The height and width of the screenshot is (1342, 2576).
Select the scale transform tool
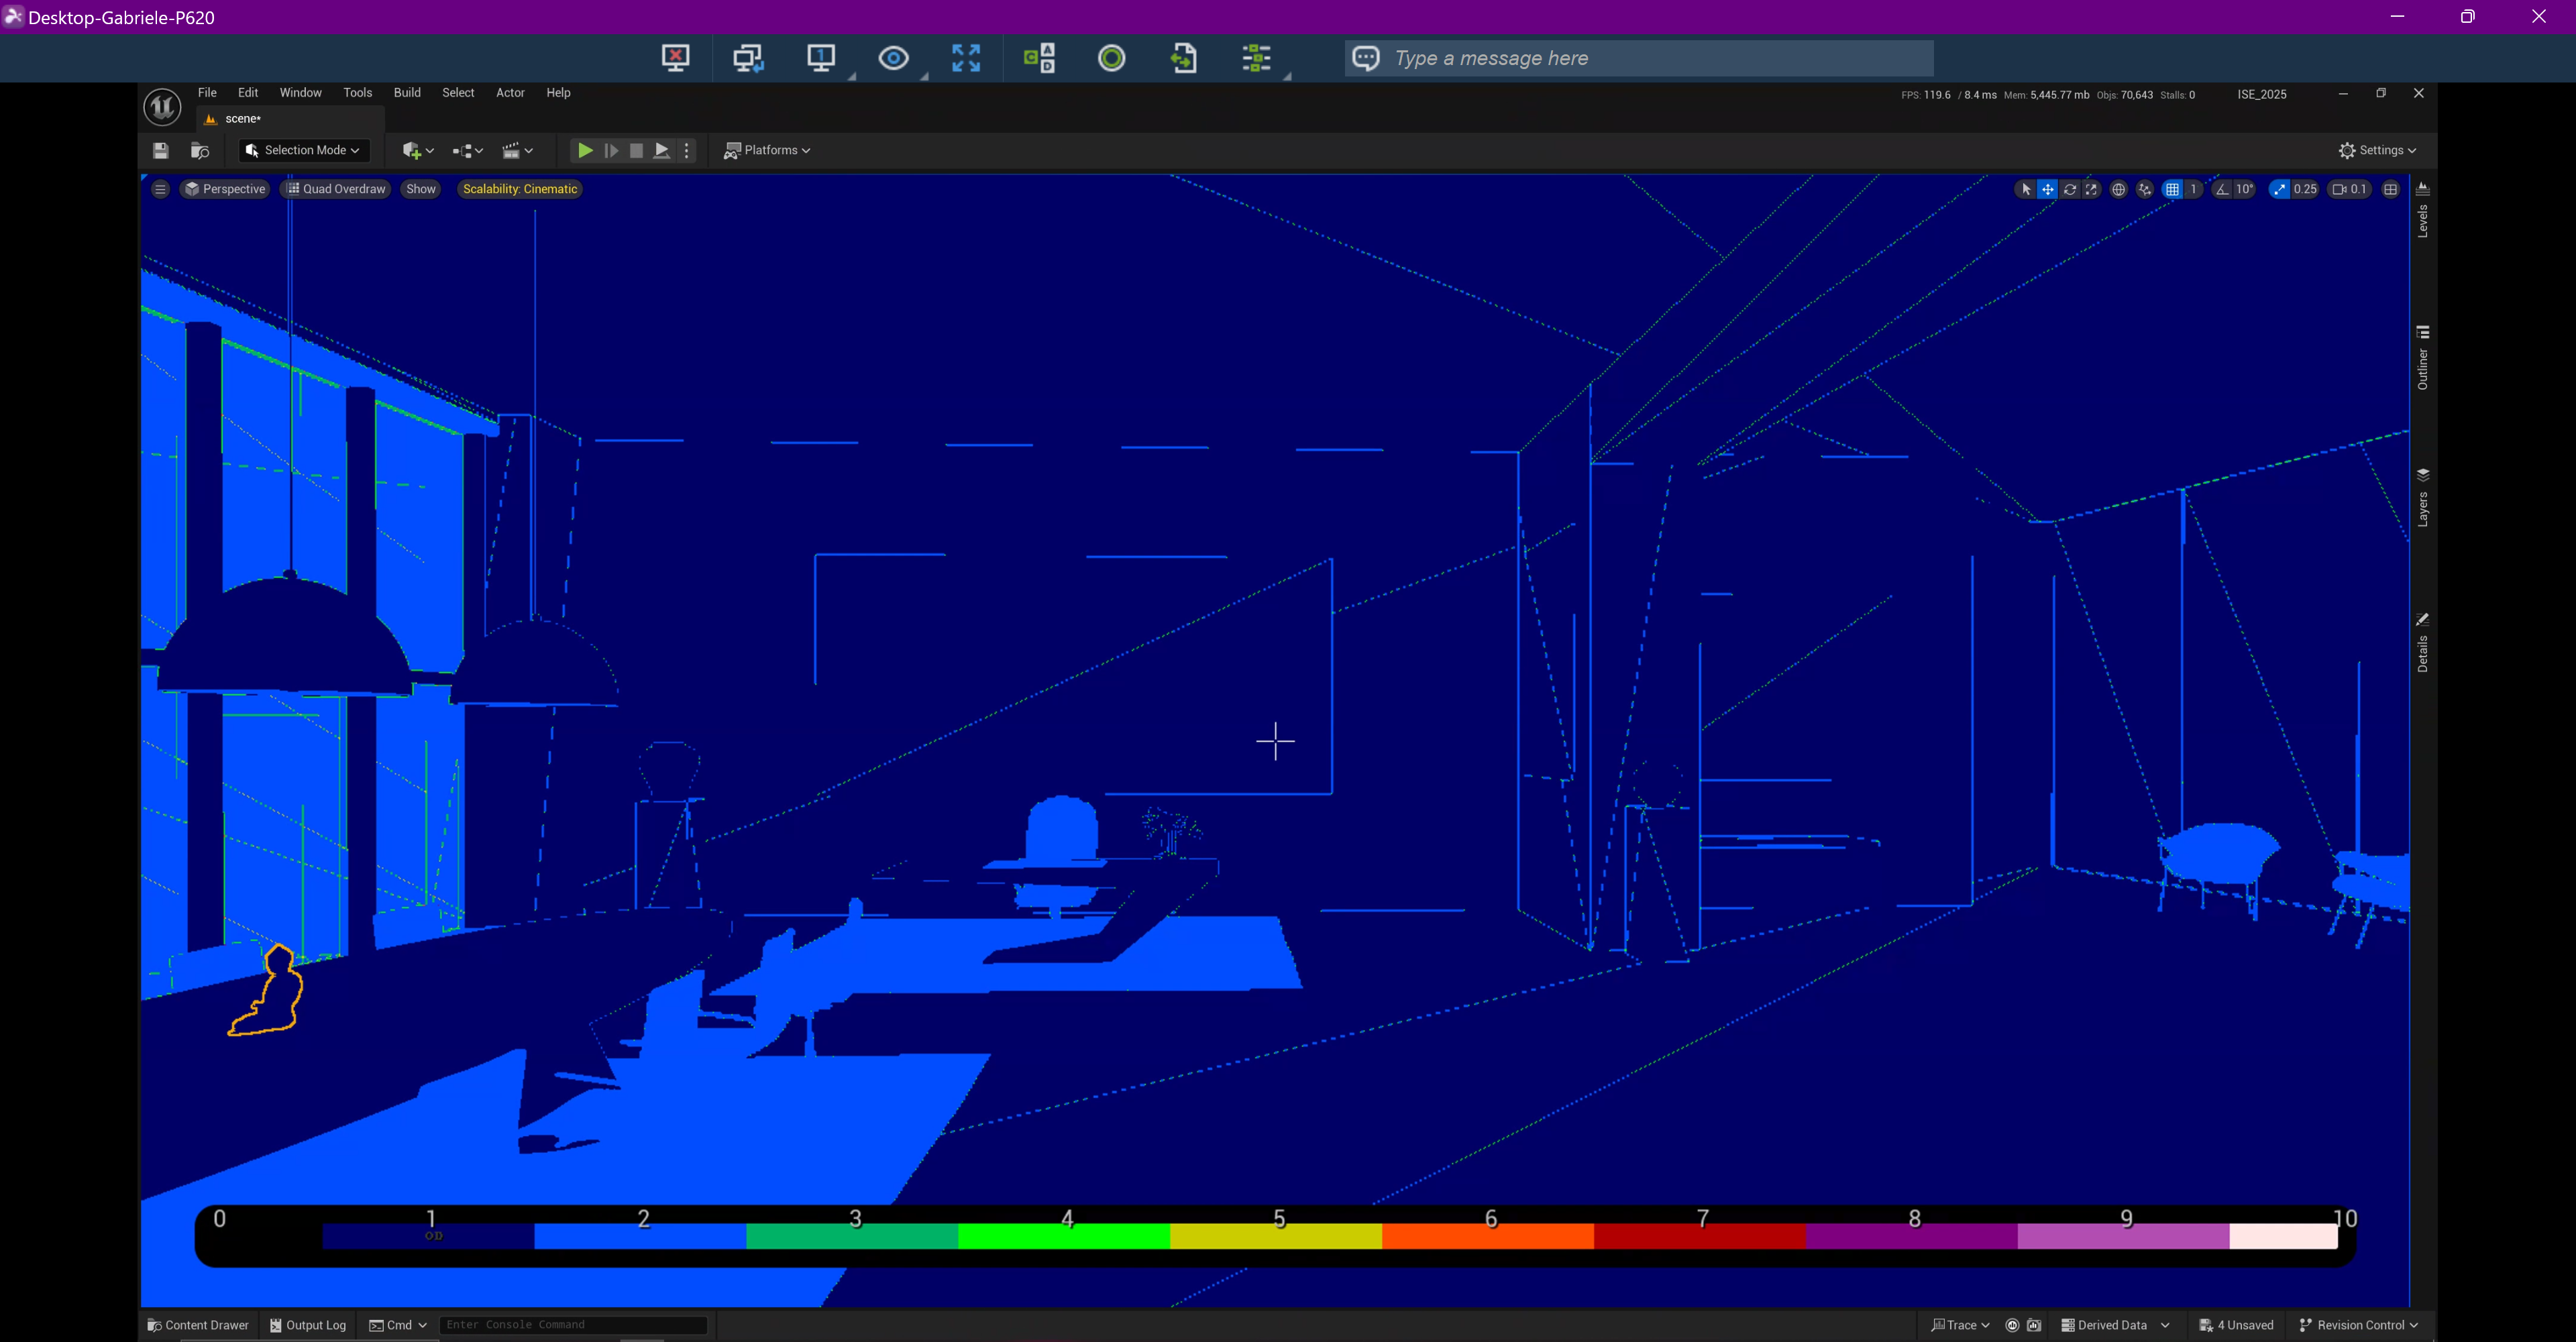pyautogui.click(x=2092, y=189)
